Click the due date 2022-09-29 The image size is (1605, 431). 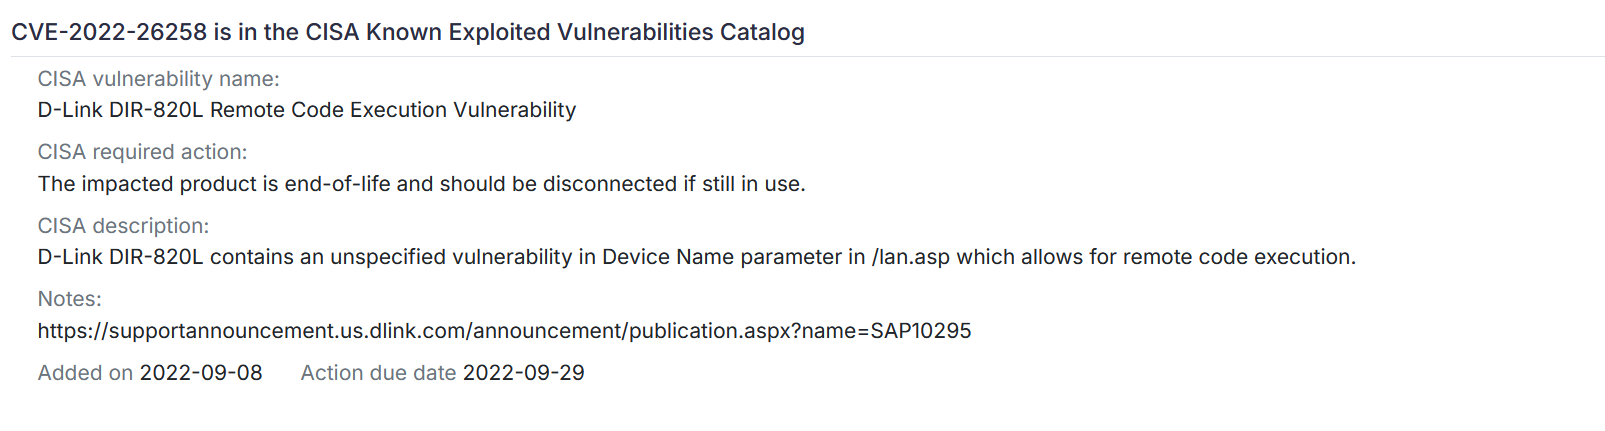pyautogui.click(x=524, y=373)
